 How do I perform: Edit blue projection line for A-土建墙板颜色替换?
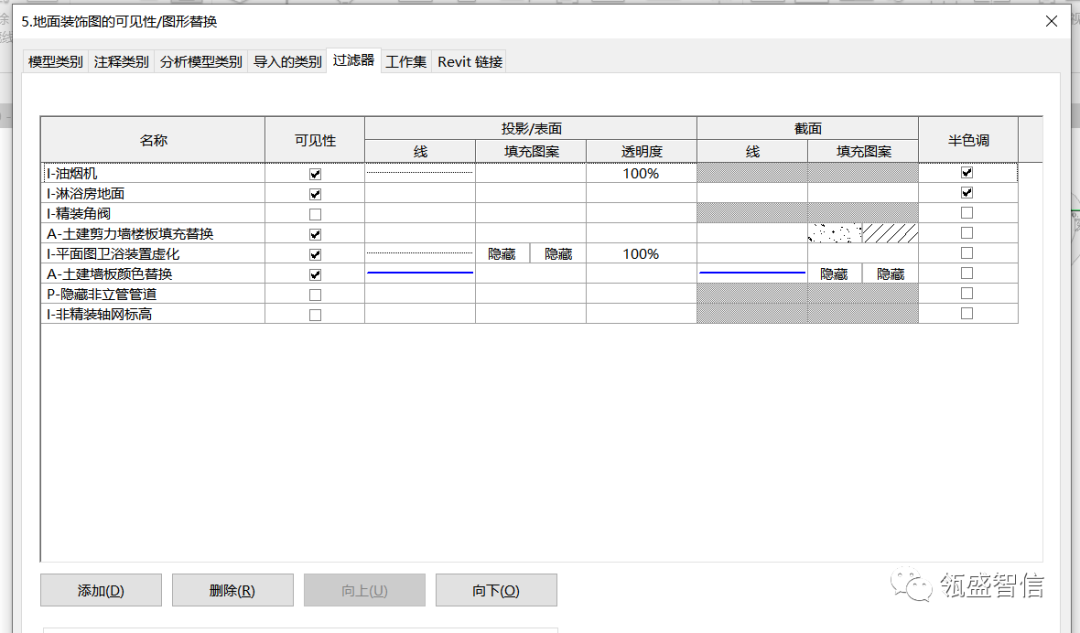click(x=419, y=273)
